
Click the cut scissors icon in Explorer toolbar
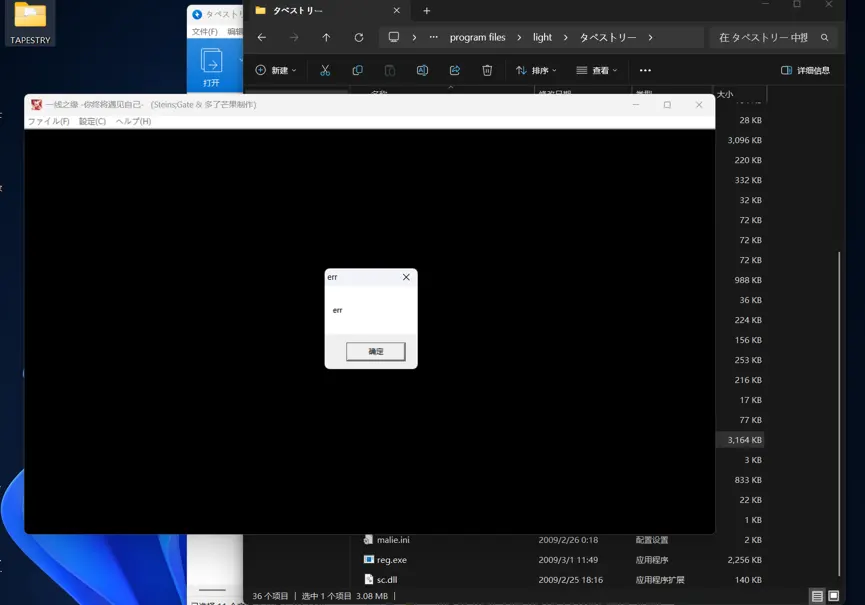pos(325,70)
